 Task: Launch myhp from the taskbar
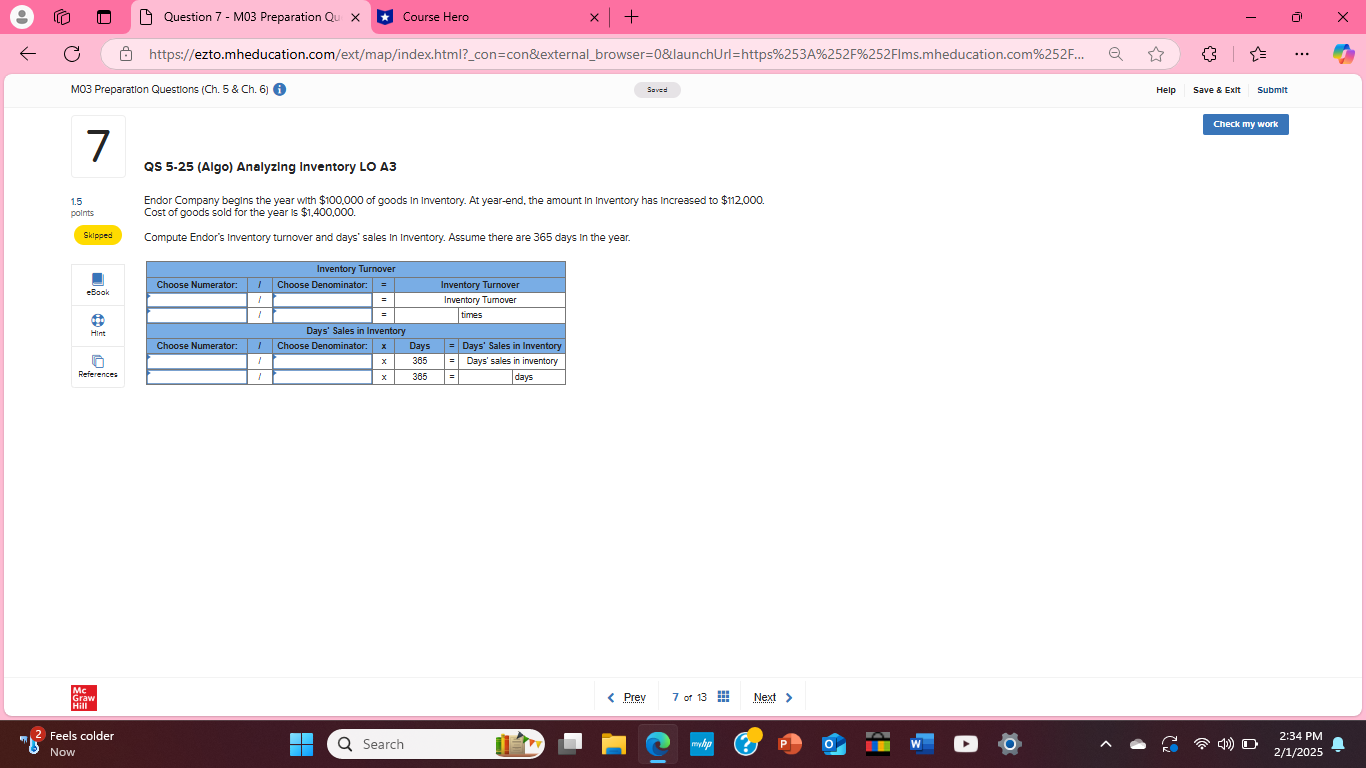pos(702,744)
